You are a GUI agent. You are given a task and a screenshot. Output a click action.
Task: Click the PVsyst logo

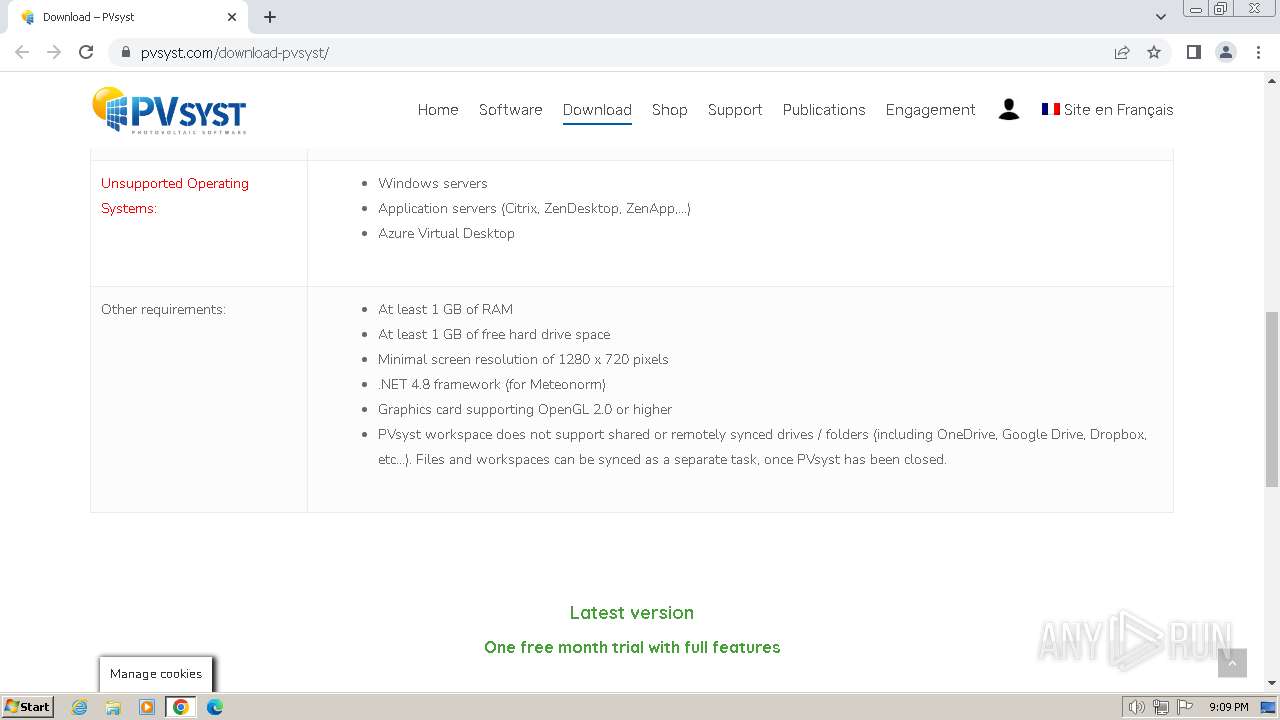pos(169,110)
